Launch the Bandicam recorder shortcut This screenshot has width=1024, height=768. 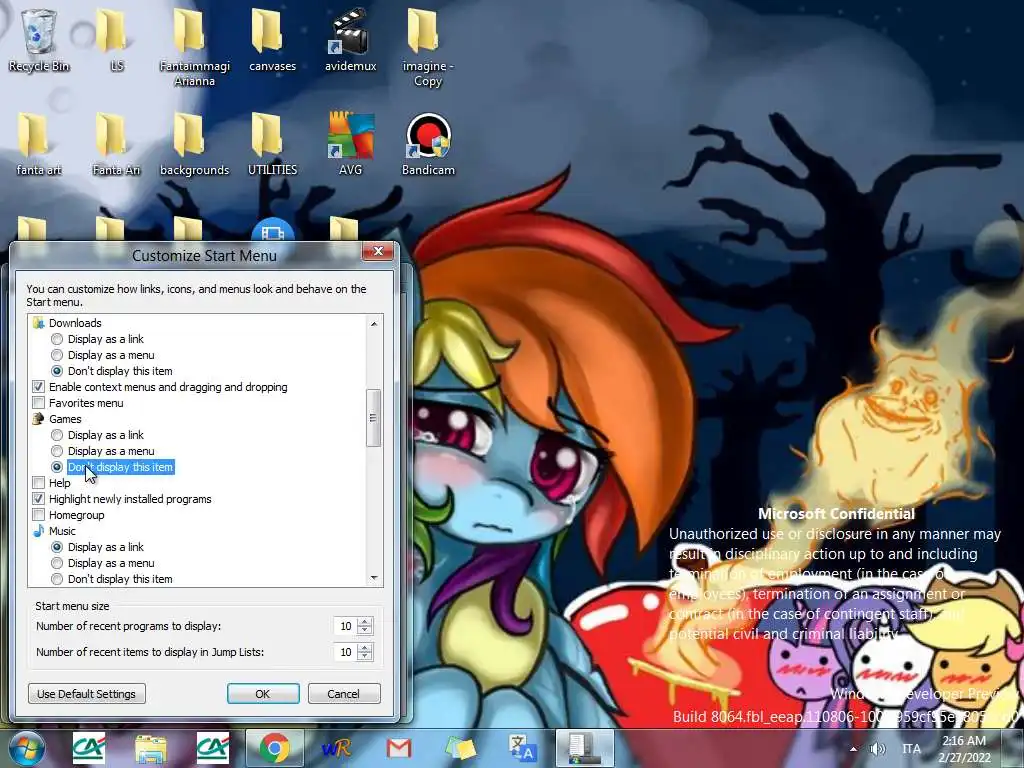428,144
